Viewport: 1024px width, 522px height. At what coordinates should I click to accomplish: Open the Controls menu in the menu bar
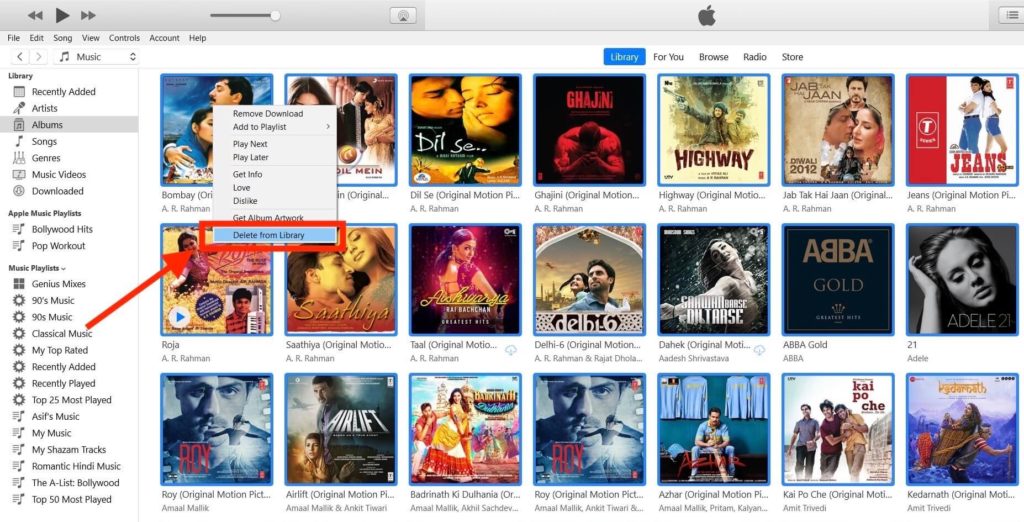coord(124,38)
